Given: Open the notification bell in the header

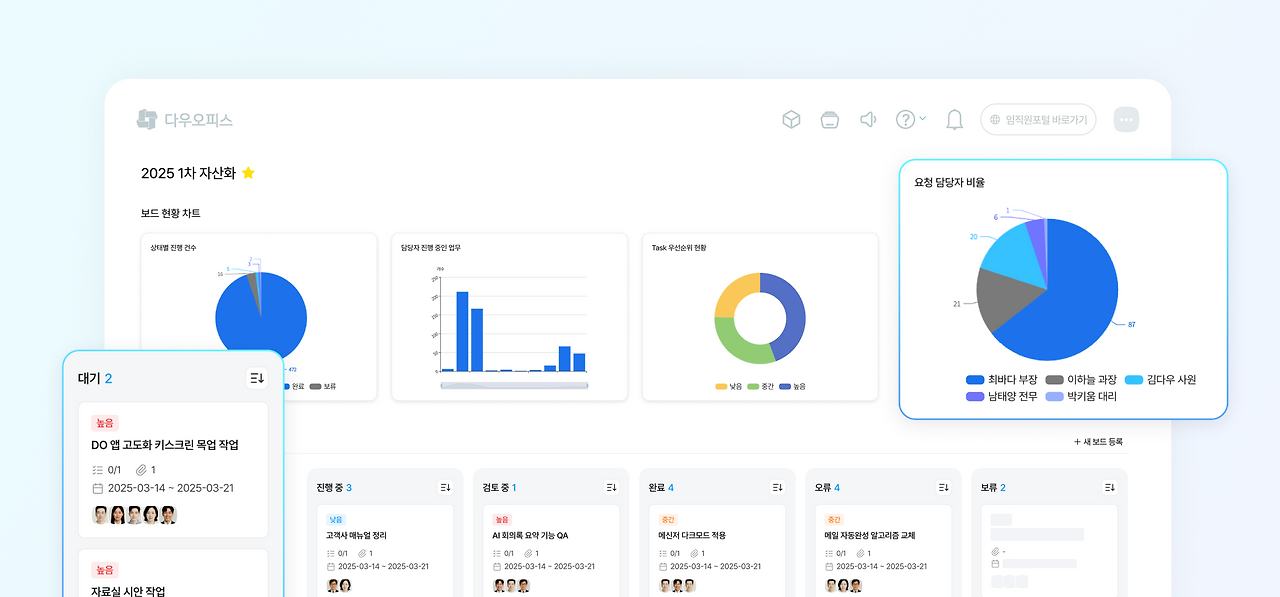Looking at the screenshot, I should (954, 118).
